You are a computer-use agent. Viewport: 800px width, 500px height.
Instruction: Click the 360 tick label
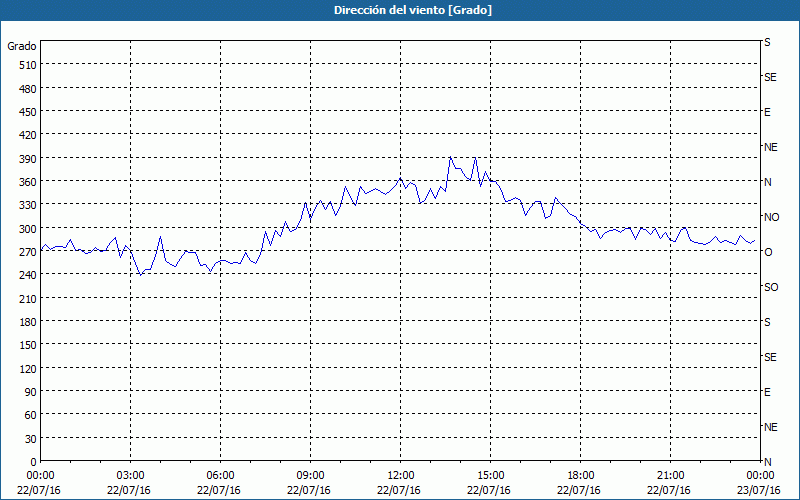click(x=28, y=182)
